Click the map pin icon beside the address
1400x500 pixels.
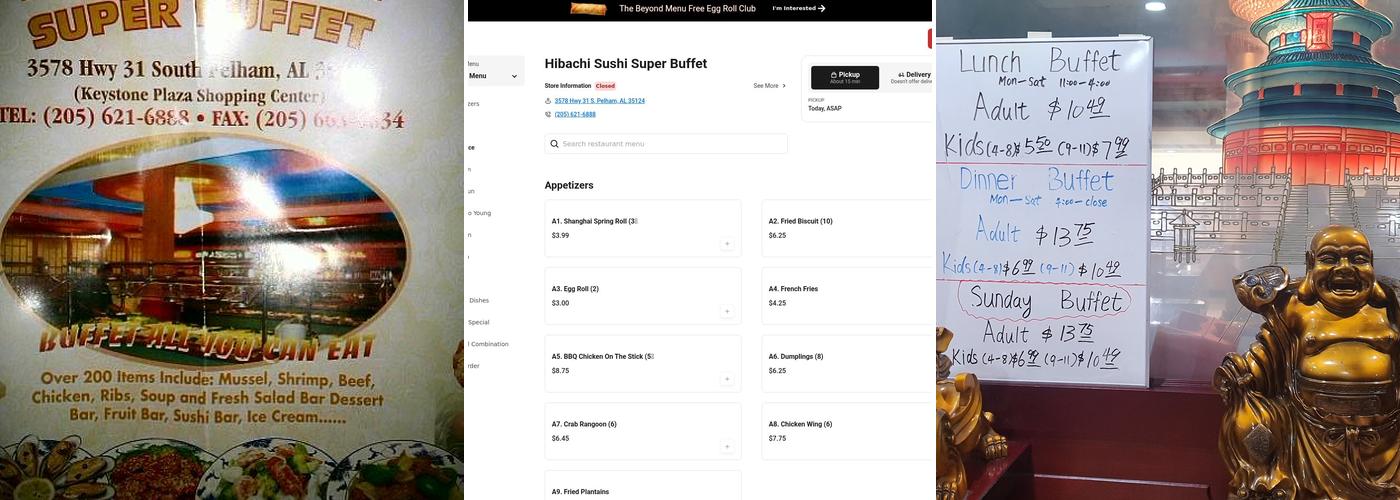pyautogui.click(x=548, y=101)
